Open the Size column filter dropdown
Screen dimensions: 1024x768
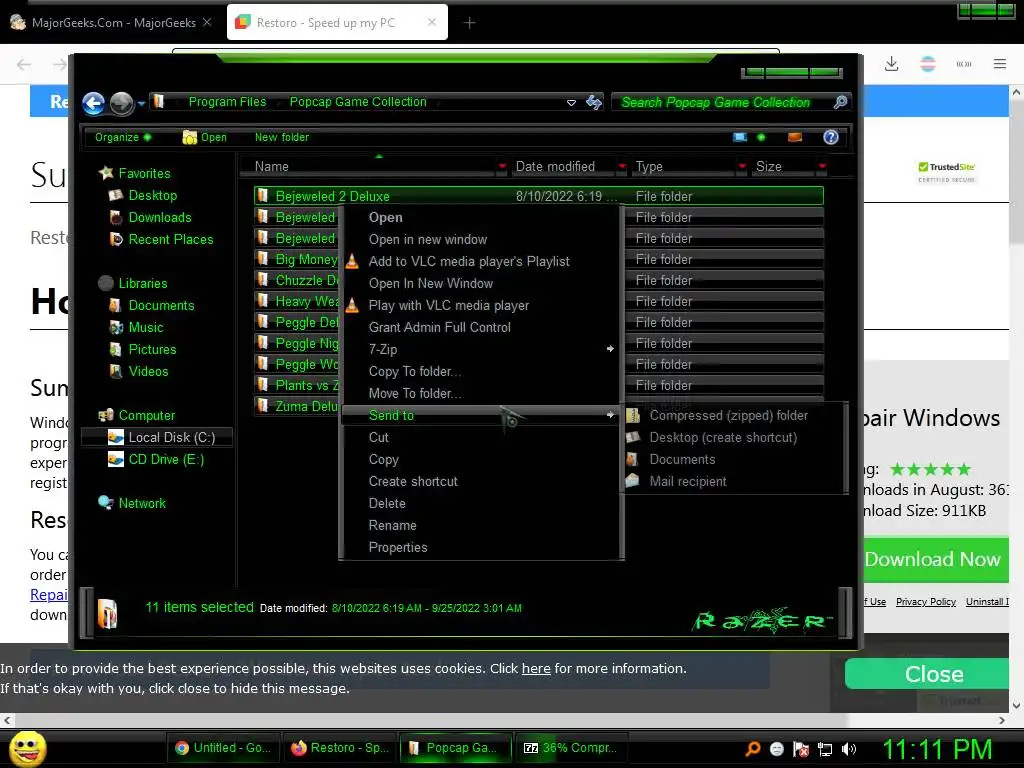pos(822,167)
